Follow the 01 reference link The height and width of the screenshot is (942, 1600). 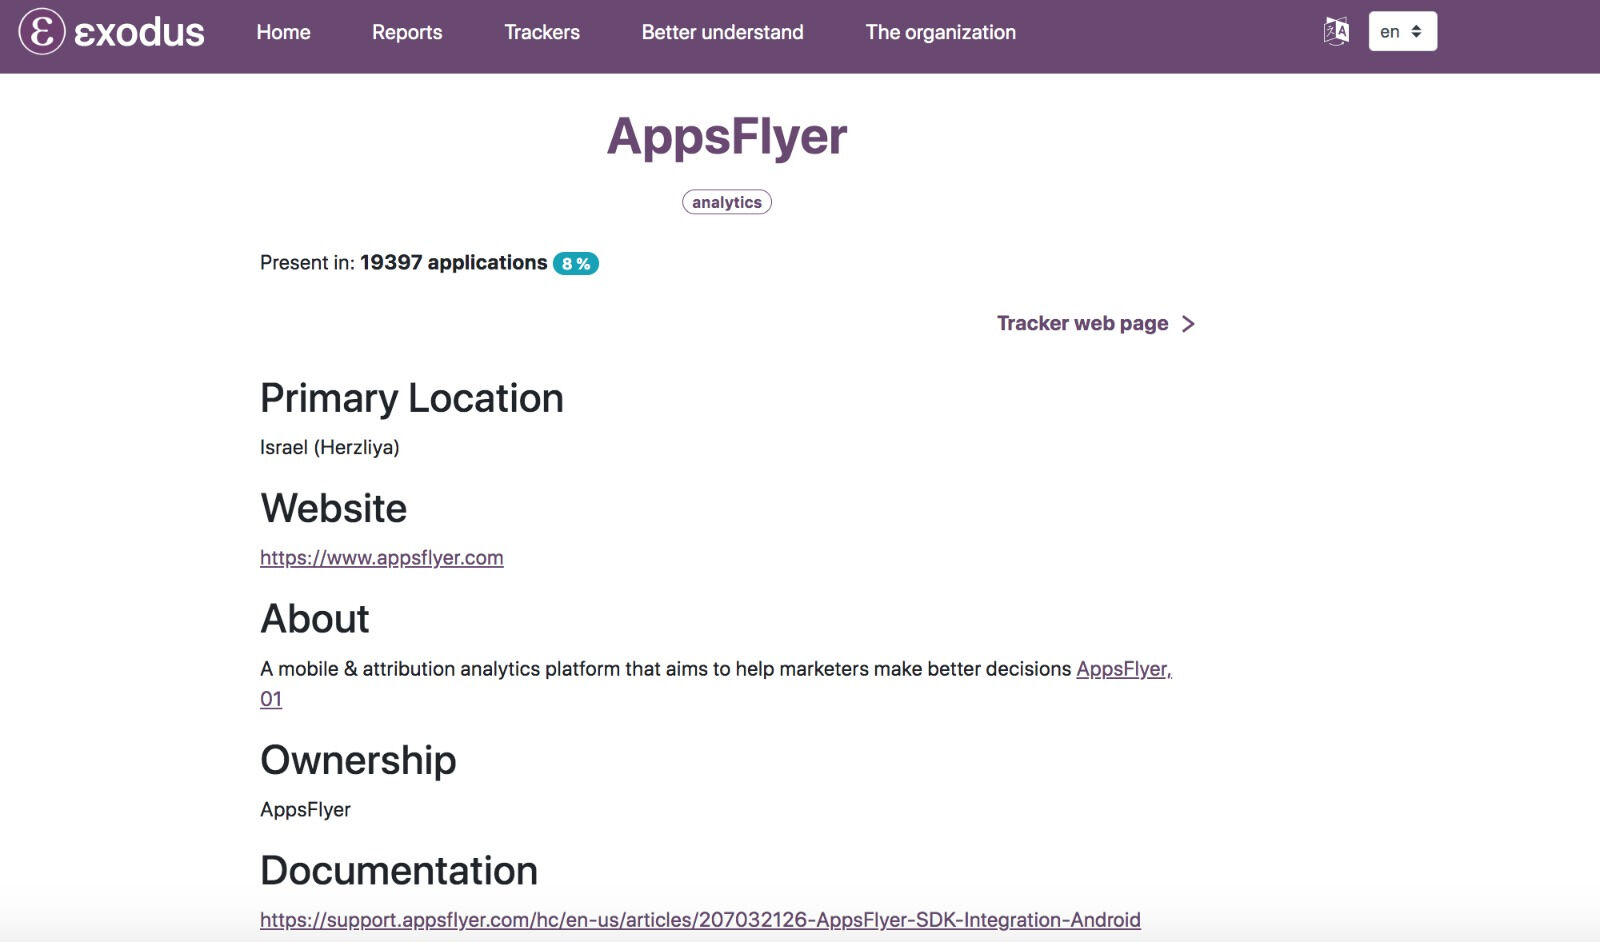coord(271,699)
